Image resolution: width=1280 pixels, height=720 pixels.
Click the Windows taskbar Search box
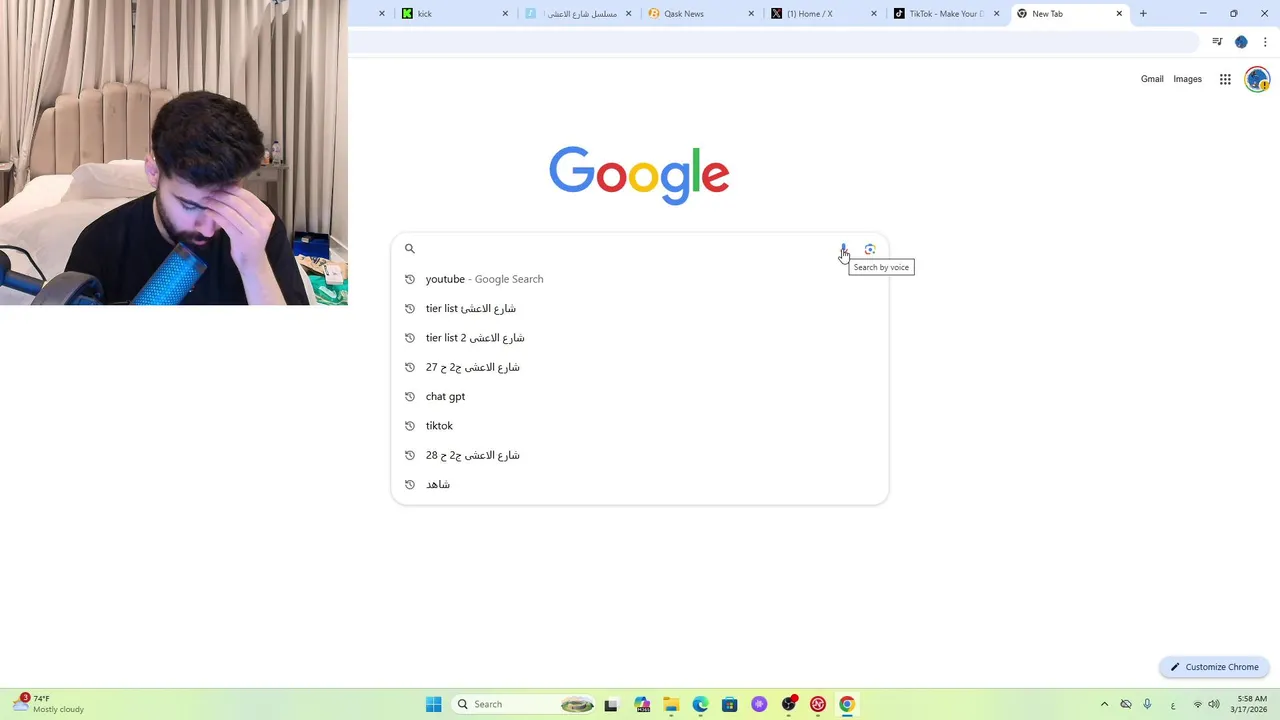point(523,704)
